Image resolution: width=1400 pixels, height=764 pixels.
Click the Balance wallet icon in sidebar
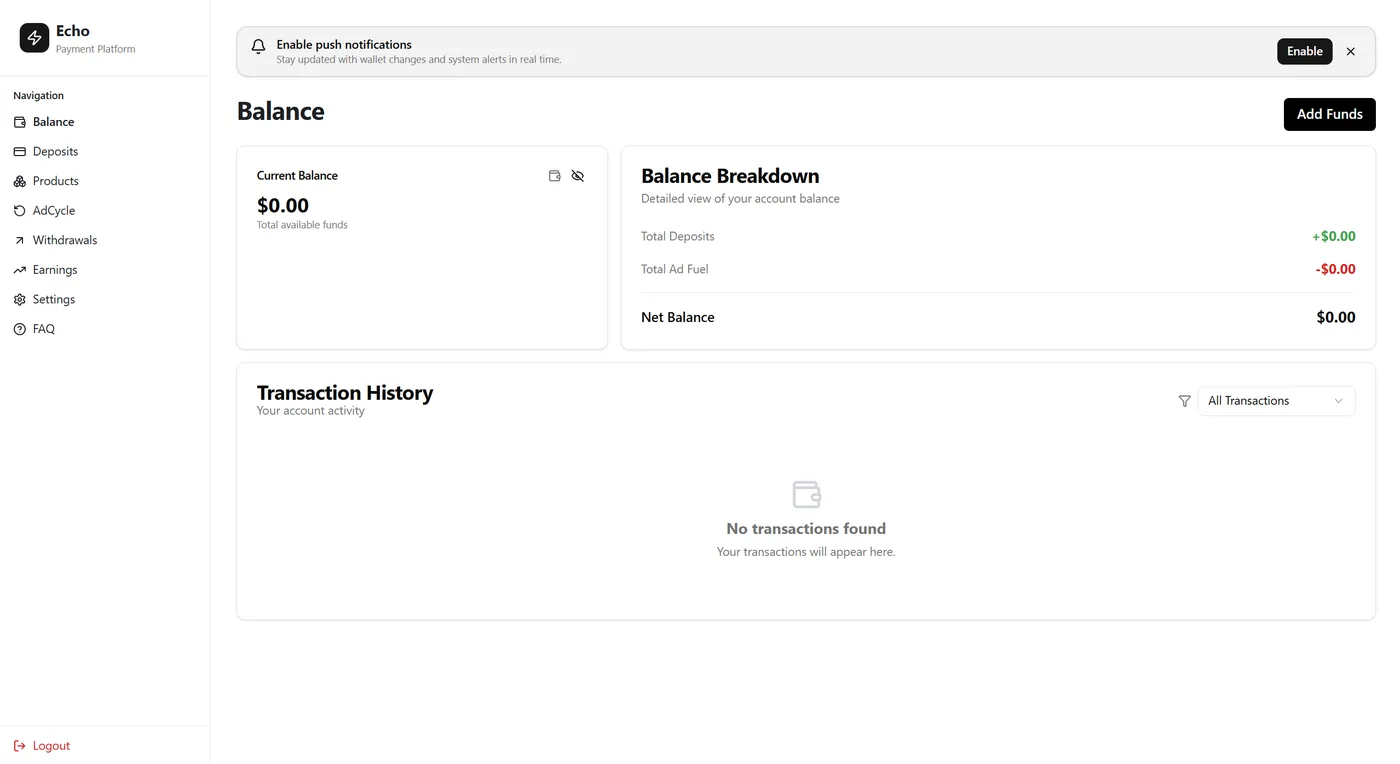click(x=19, y=122)
